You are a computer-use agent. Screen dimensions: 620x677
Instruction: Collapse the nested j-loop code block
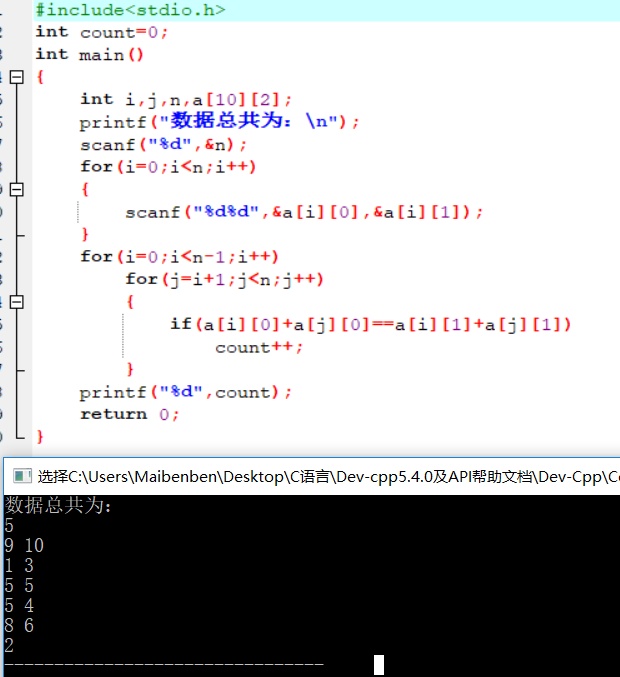click(15, 301)
